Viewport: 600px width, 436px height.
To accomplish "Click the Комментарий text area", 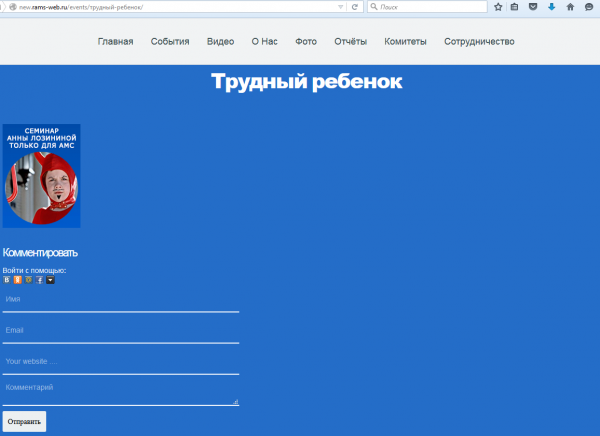I will click(121, 392).
